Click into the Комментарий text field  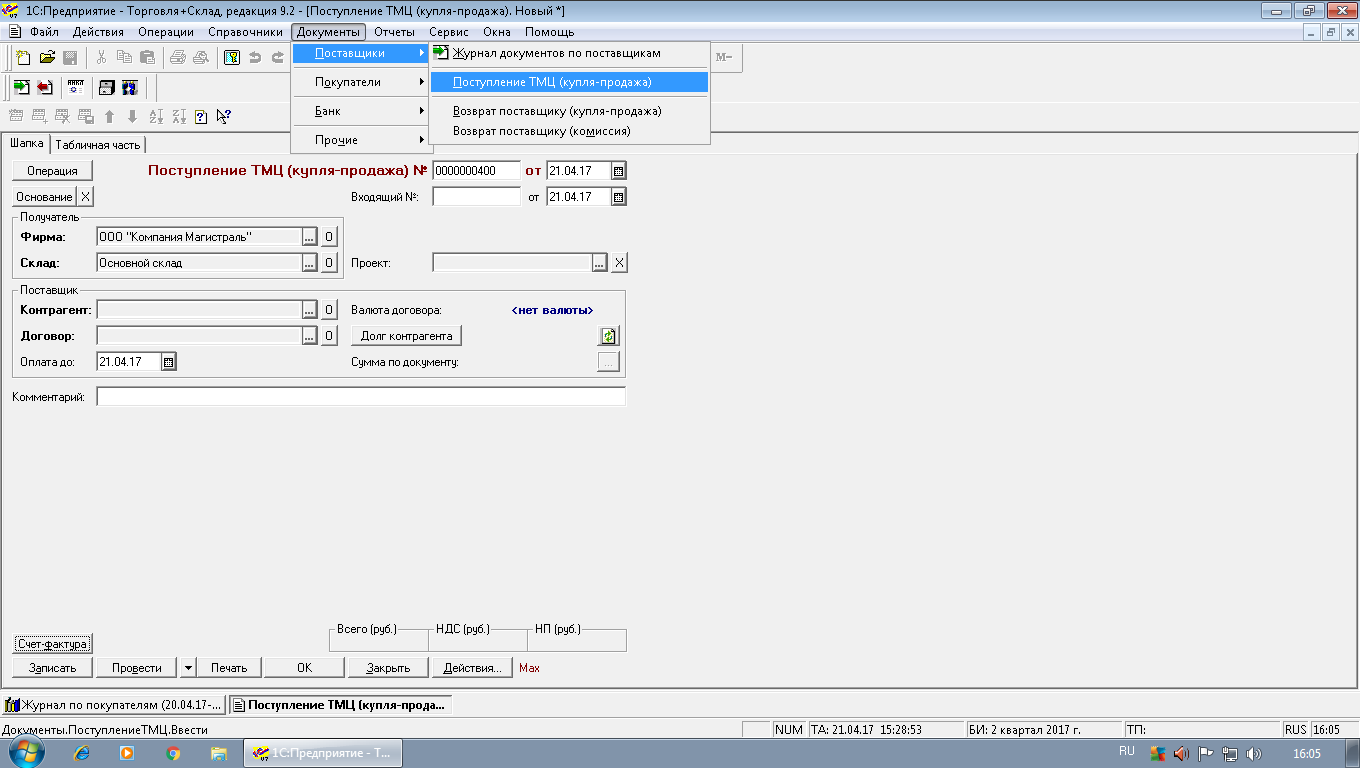(x=360, y=398)
